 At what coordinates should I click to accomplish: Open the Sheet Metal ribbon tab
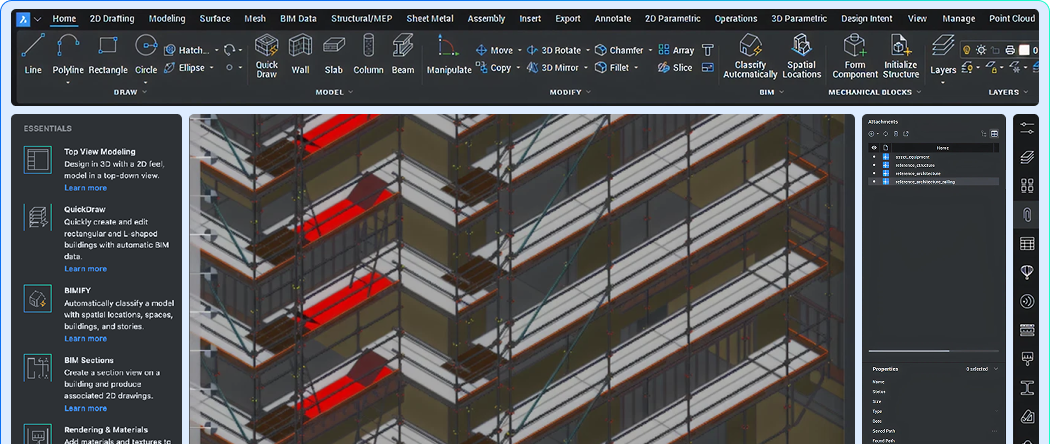(429, 18)
